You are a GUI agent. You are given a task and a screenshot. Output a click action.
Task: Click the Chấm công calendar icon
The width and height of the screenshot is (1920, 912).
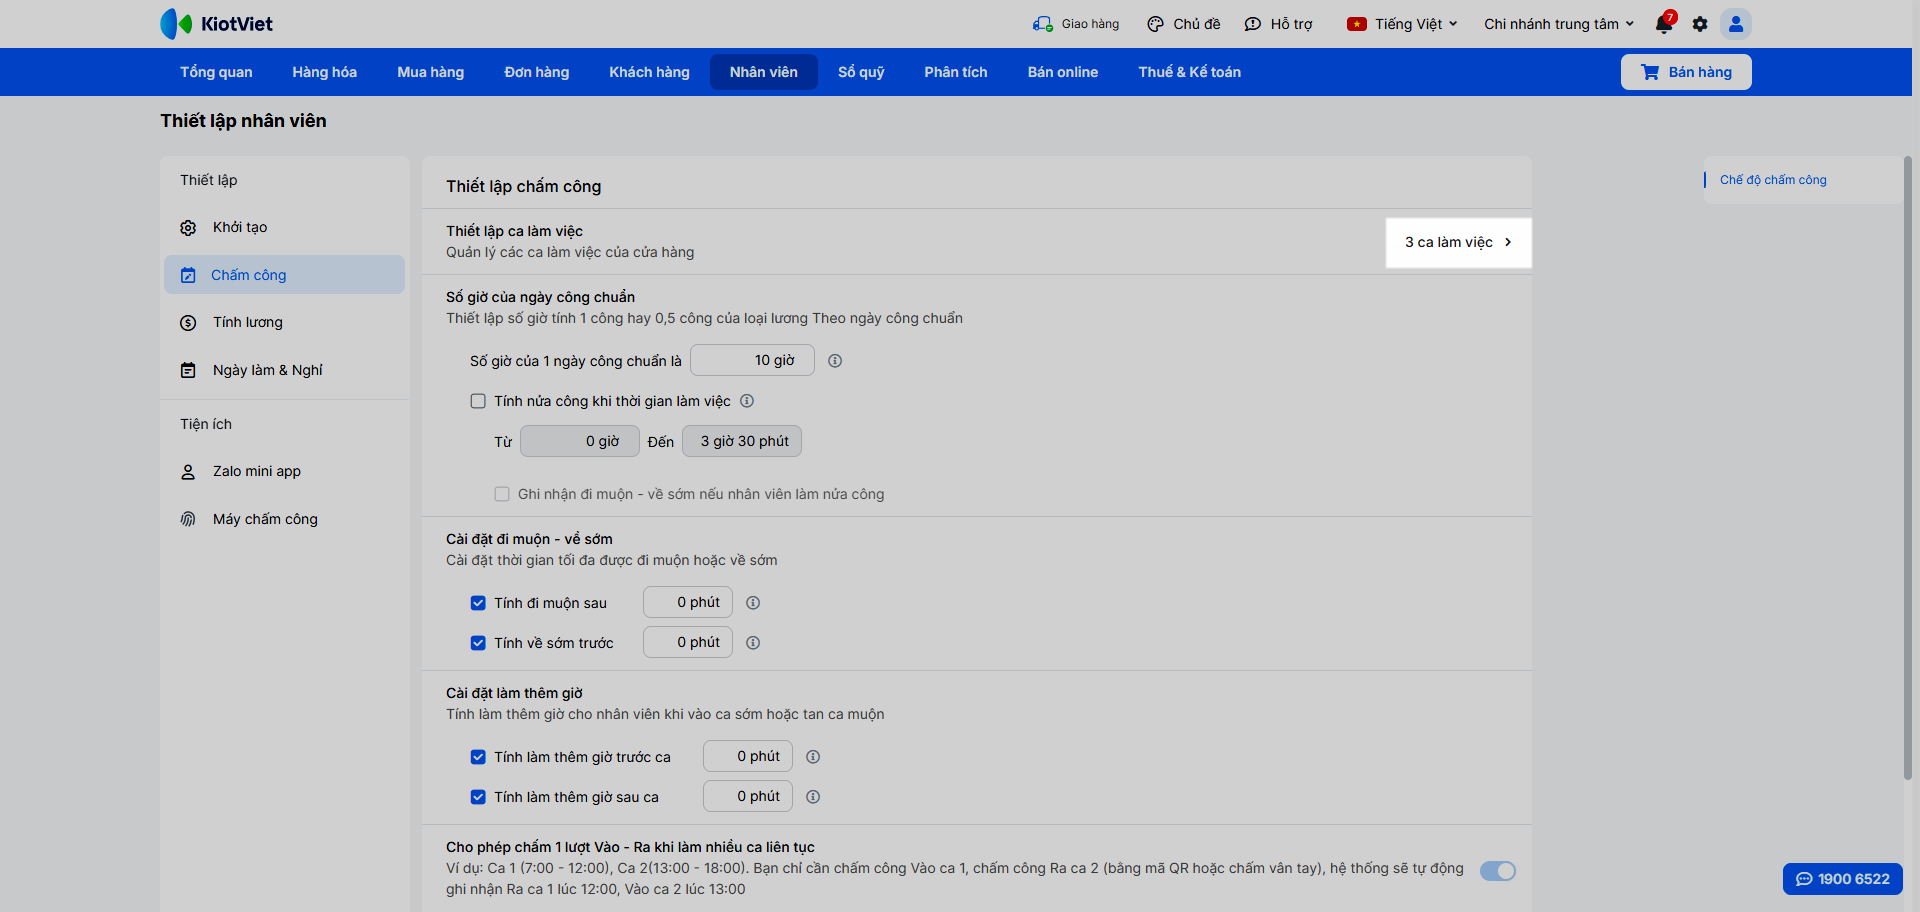point(188,275)
